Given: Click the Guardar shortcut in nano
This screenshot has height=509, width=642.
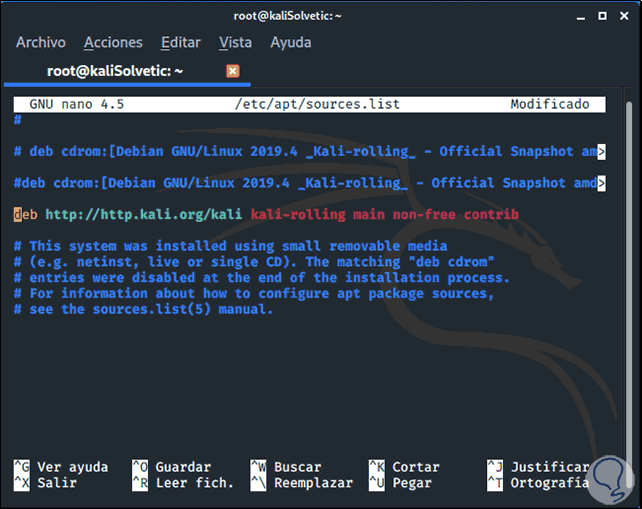Looking at the screenshot, I should (x=183, y=467).
